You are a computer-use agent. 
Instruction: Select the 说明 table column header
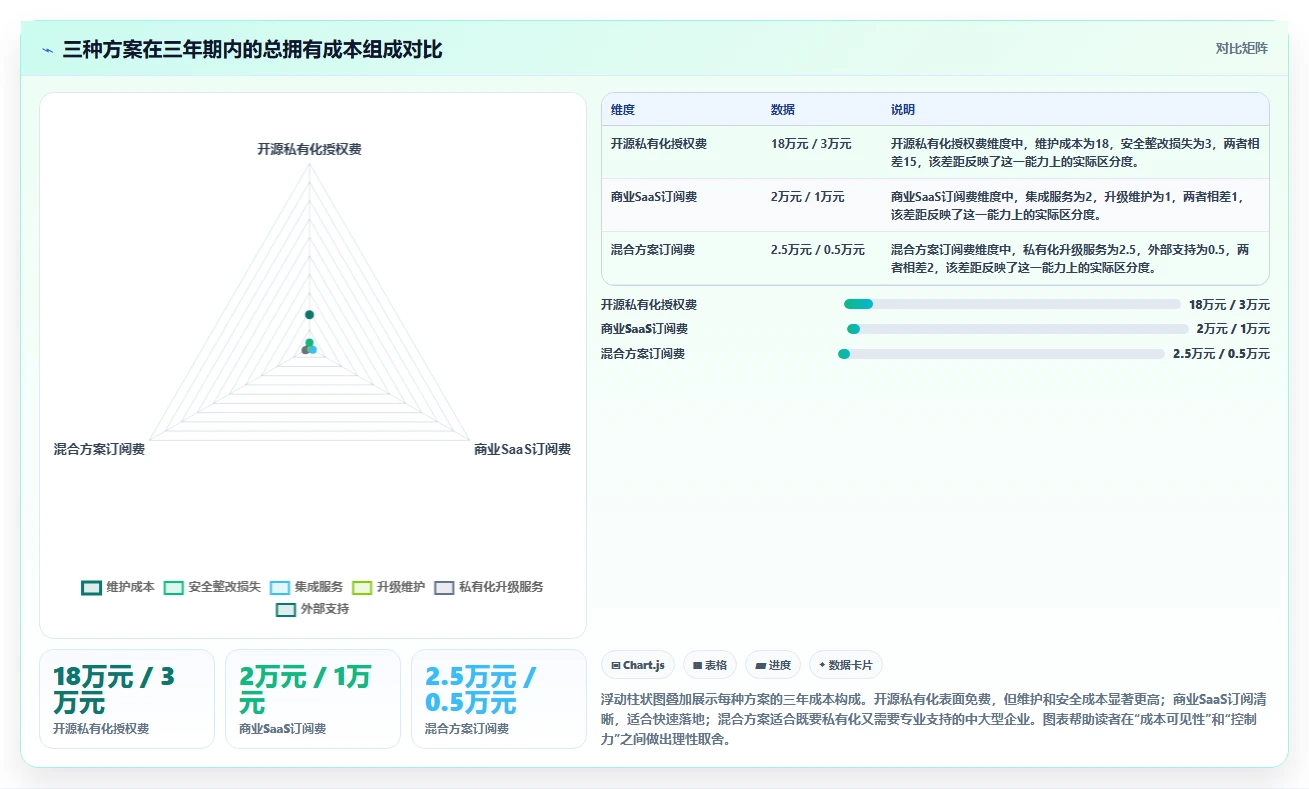903,110
